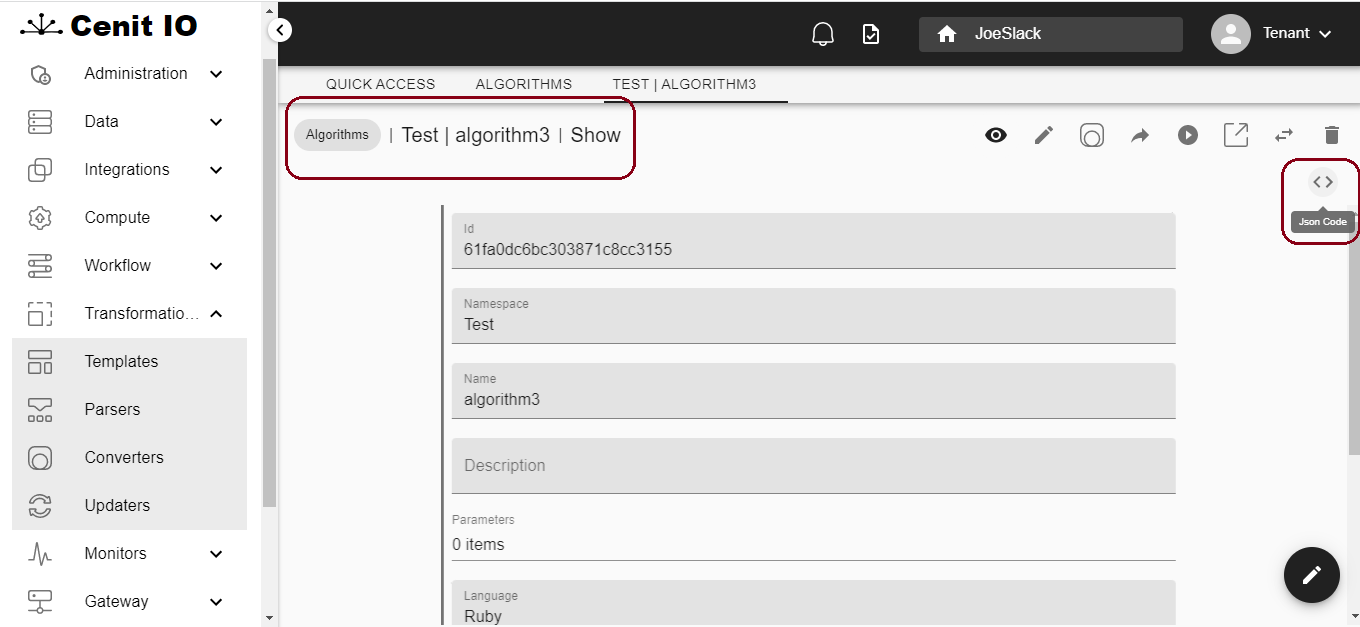Image resolution: width=1360 pixels, height=627 pixels.
Task: Click the user avatar icon
Action: coord(1231,34)
